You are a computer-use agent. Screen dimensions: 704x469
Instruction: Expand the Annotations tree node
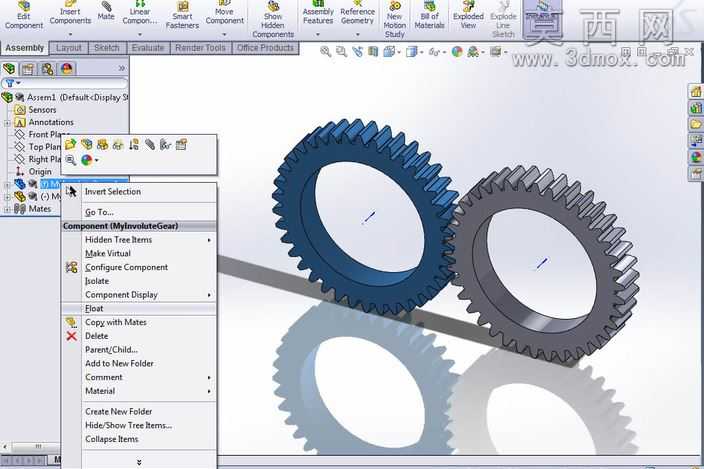7,123
